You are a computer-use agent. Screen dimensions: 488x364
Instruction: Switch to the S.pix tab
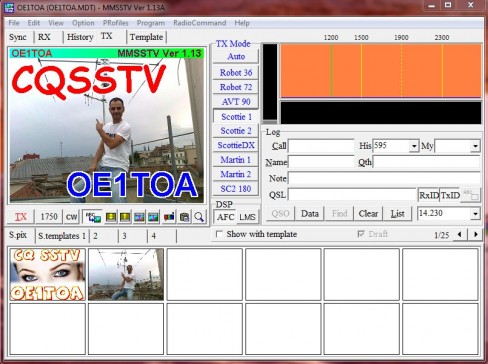[18, 235]
